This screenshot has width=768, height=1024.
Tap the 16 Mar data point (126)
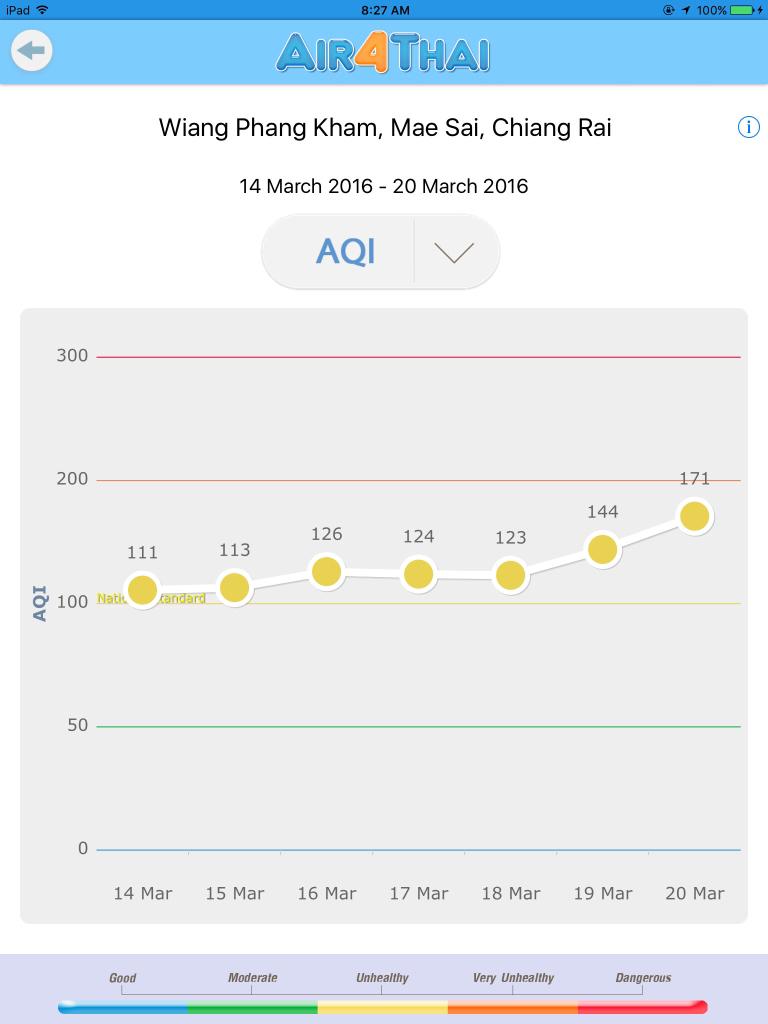point(327,571)
